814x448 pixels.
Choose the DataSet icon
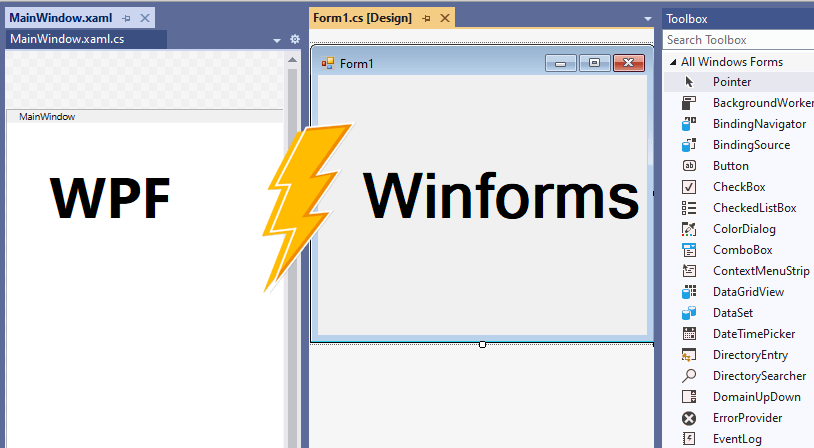(689, 313)
